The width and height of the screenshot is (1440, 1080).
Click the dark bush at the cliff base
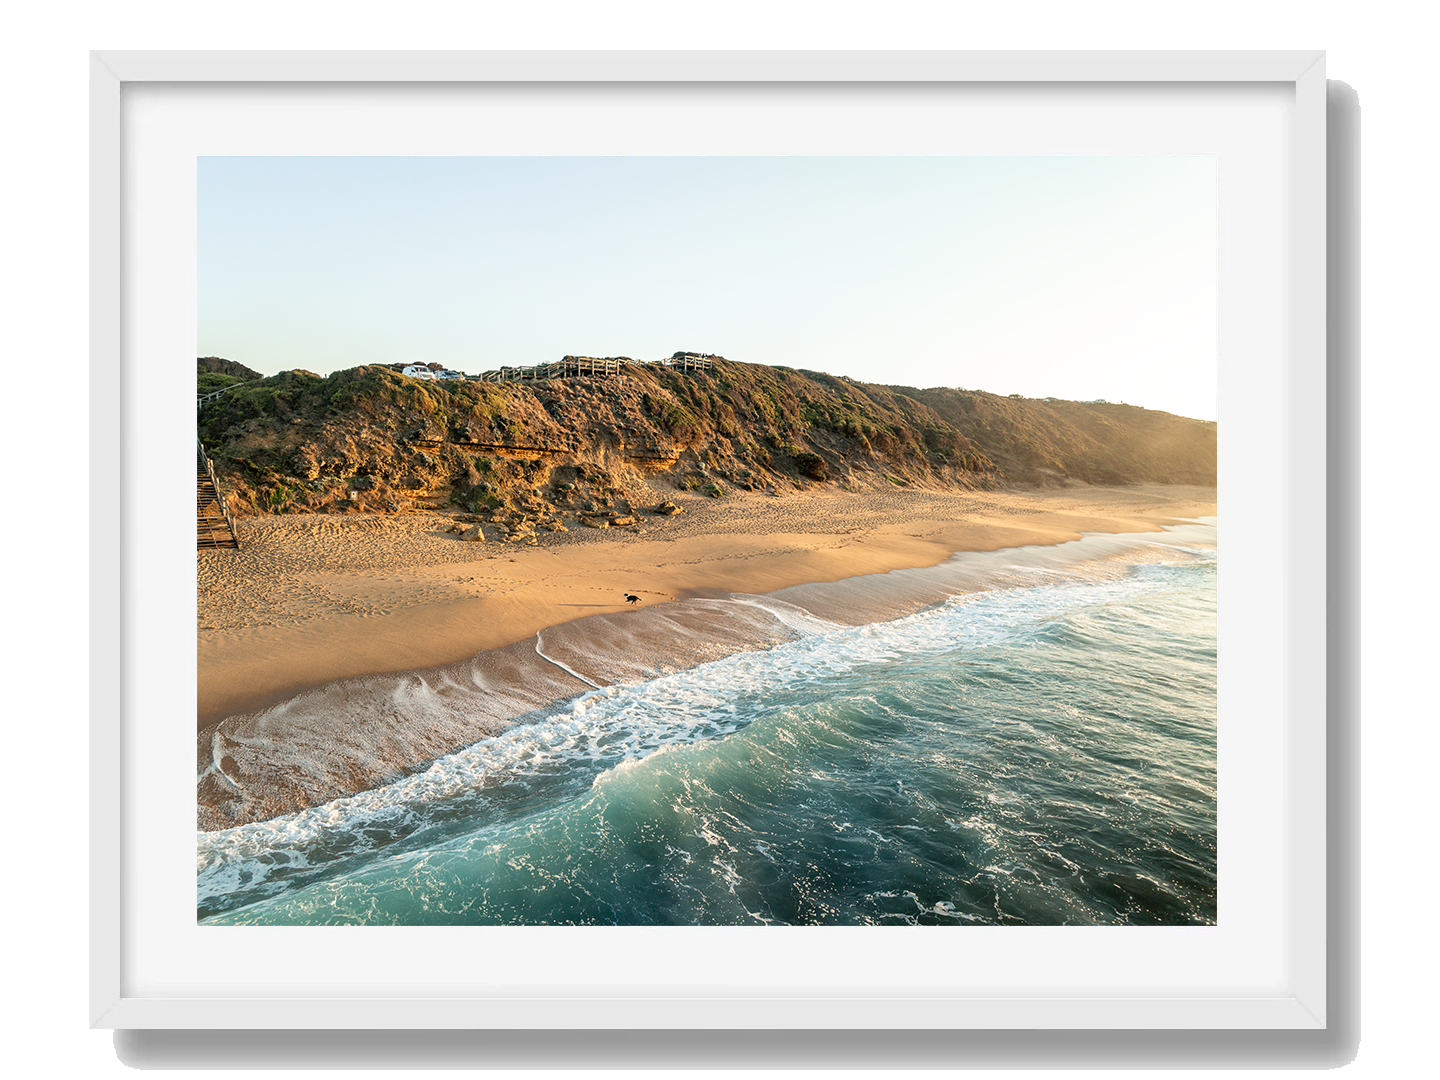pyautogui.click(x=810, y=465)
